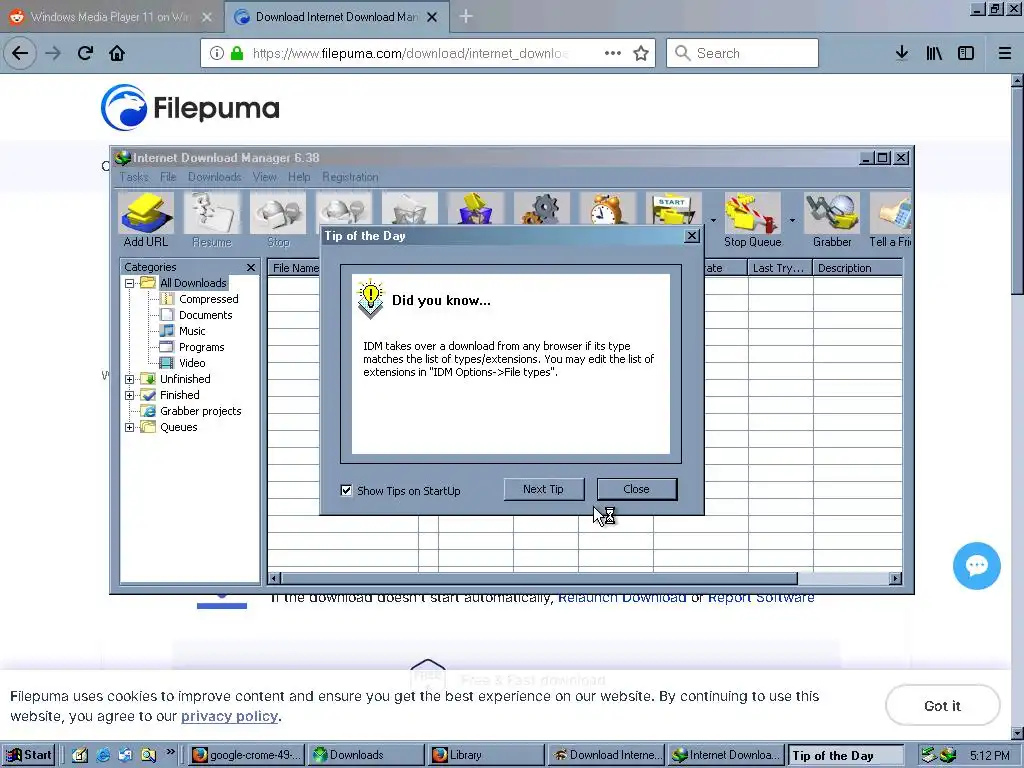Click the Description column header
The width and height of the screenshot is (1024, 768).
pos(858,268)
